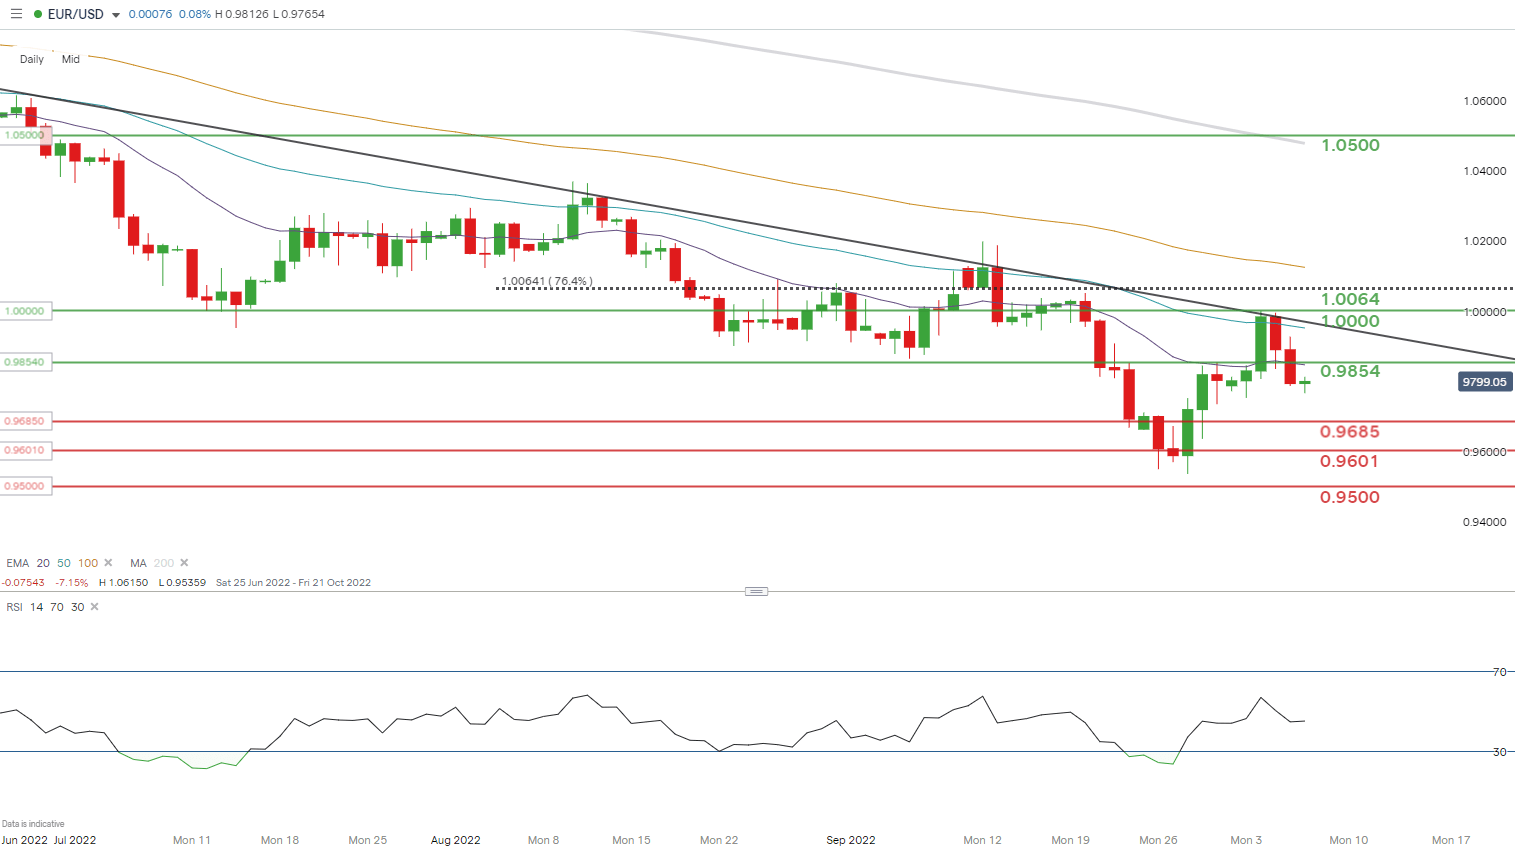Click the H 0.98126 high value in header

pos(242,14)
